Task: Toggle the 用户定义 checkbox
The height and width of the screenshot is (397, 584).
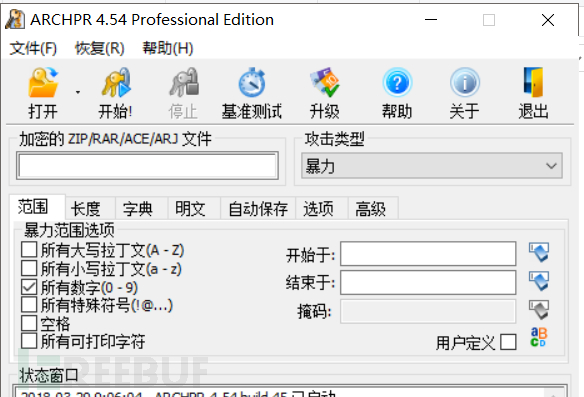Action: (508, 342)
